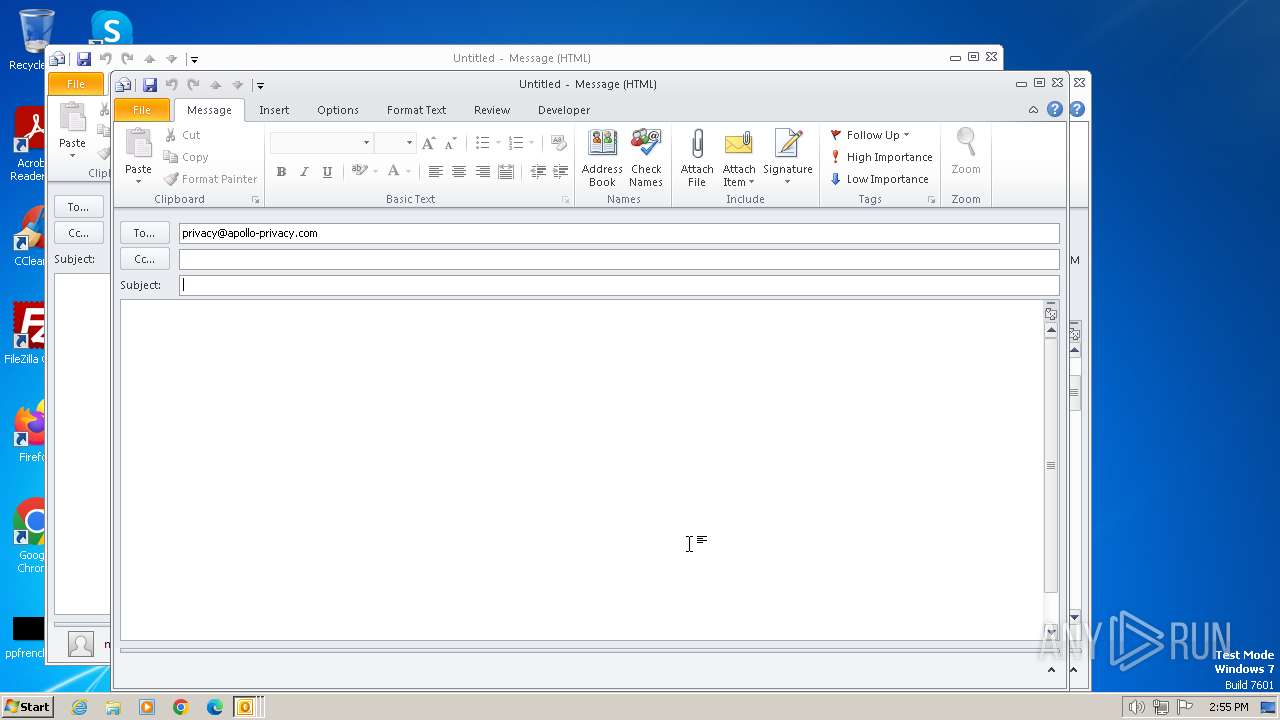Click the Numbering list icon
This screenshot has width=1280, height=720.
click(516, 143)
